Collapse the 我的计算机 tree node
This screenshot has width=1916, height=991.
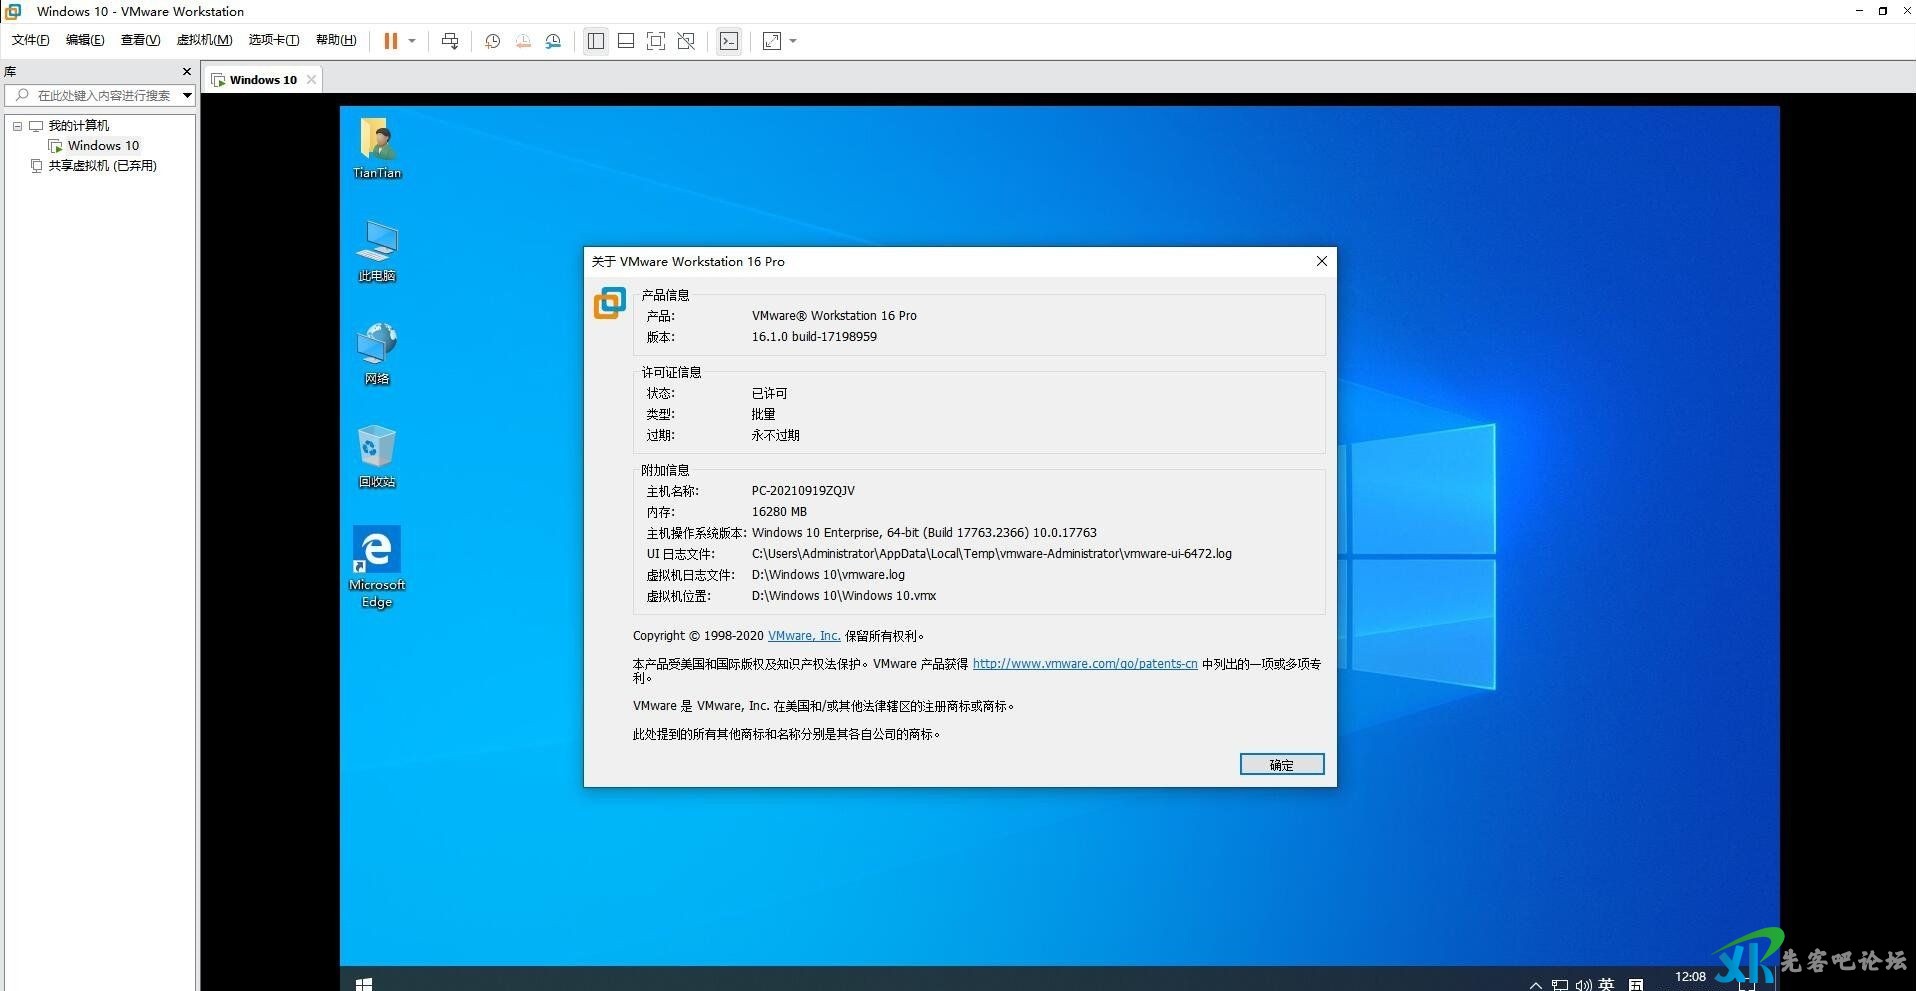coord(17,126)
